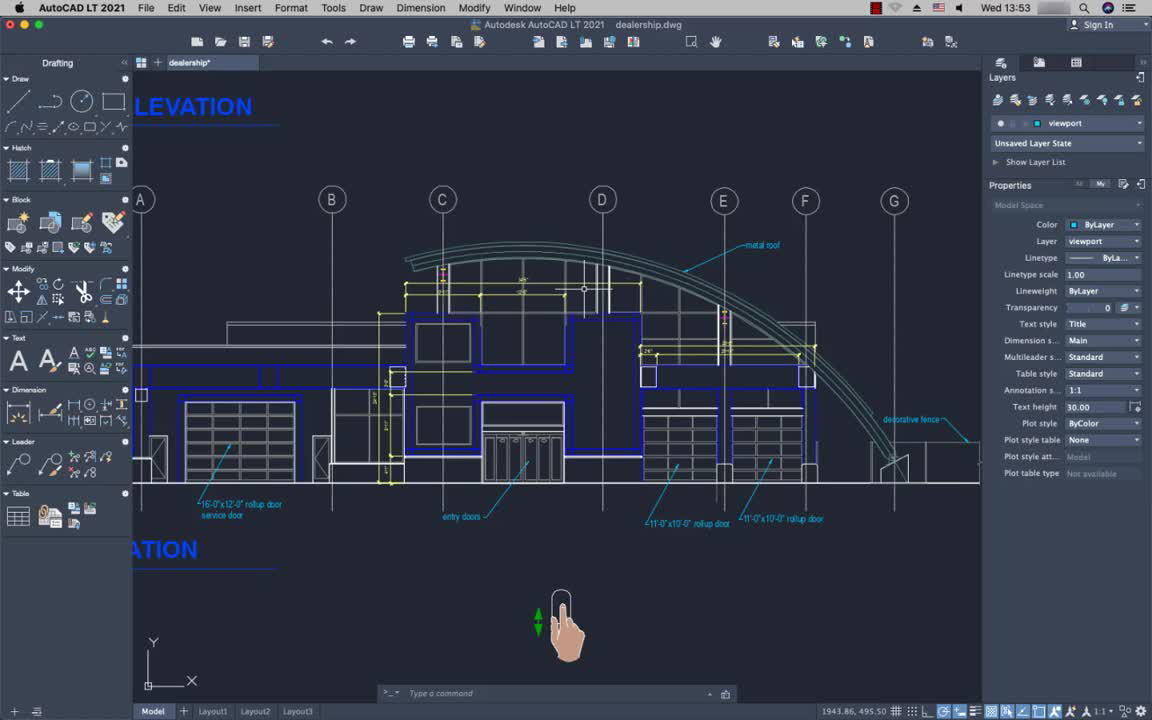Click the viewport layer color swatch
The width and height of the screenshot is (1152, 720).
tap(1037, 123)
